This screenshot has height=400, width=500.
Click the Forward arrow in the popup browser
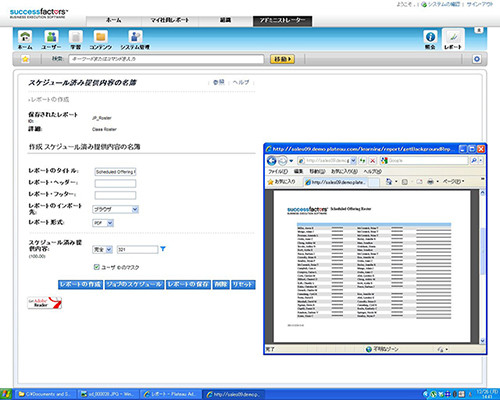point(282,161)
